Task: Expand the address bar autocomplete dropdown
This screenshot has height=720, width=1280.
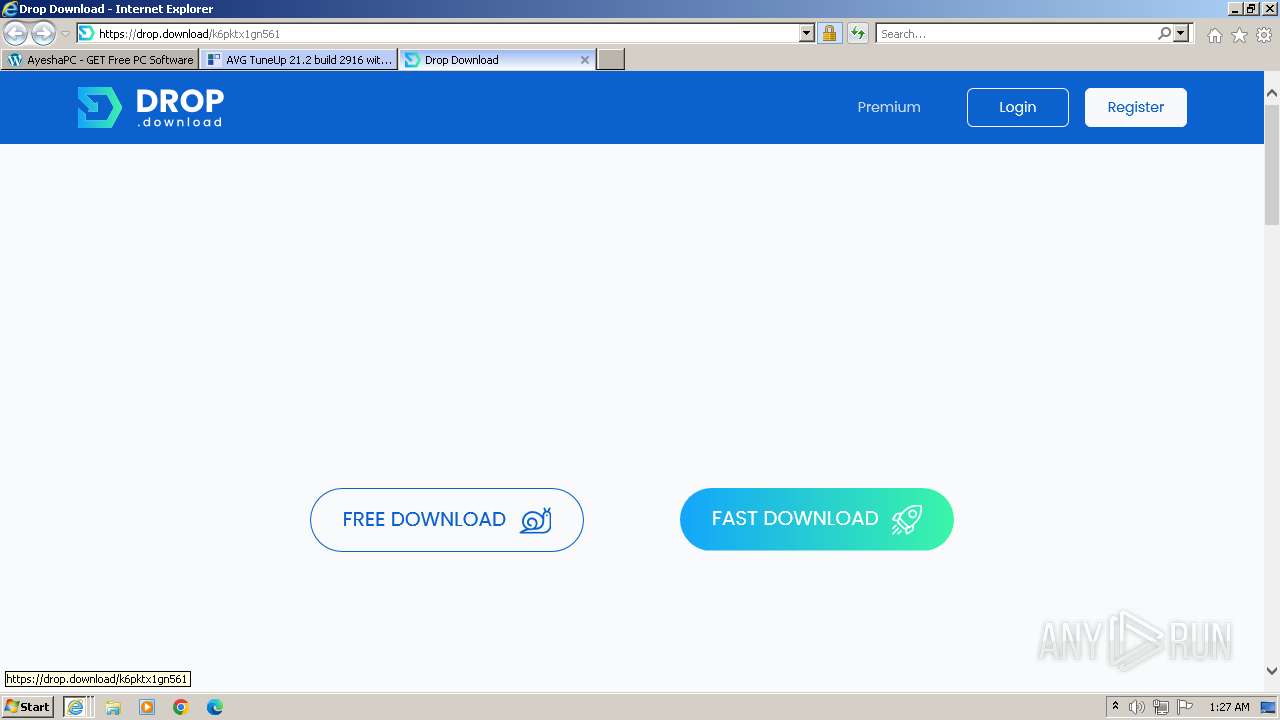Action: click(x=806, y=33)
